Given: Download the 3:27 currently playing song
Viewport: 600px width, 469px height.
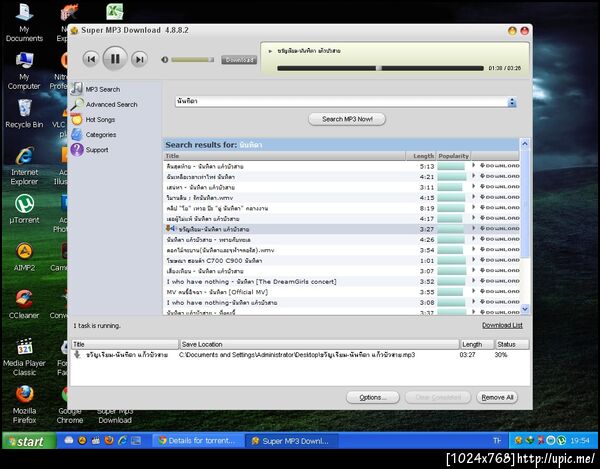Looking at the screenshot, I should coord(500,228).
